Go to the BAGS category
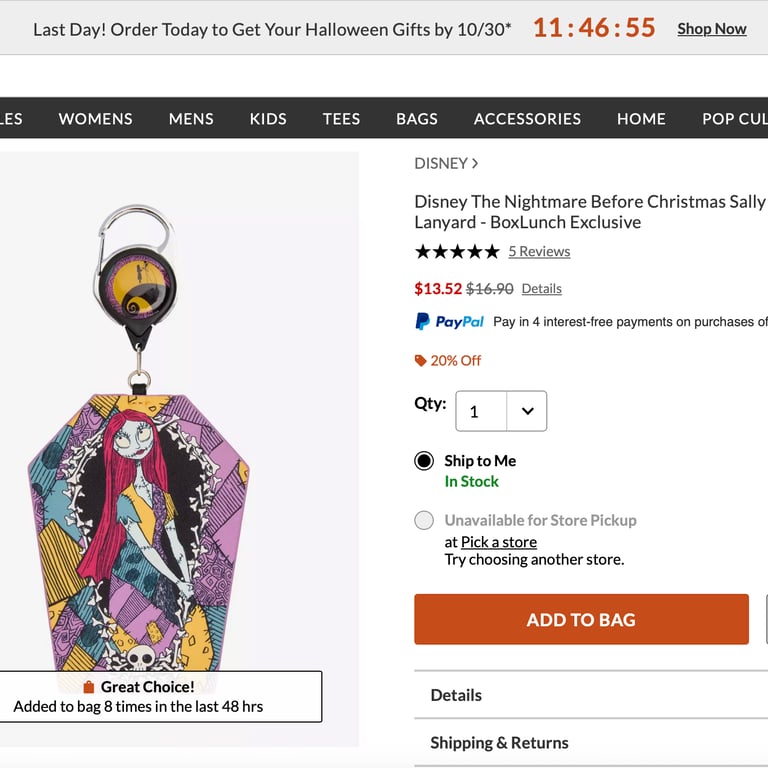768x768 pixels. 417,119
